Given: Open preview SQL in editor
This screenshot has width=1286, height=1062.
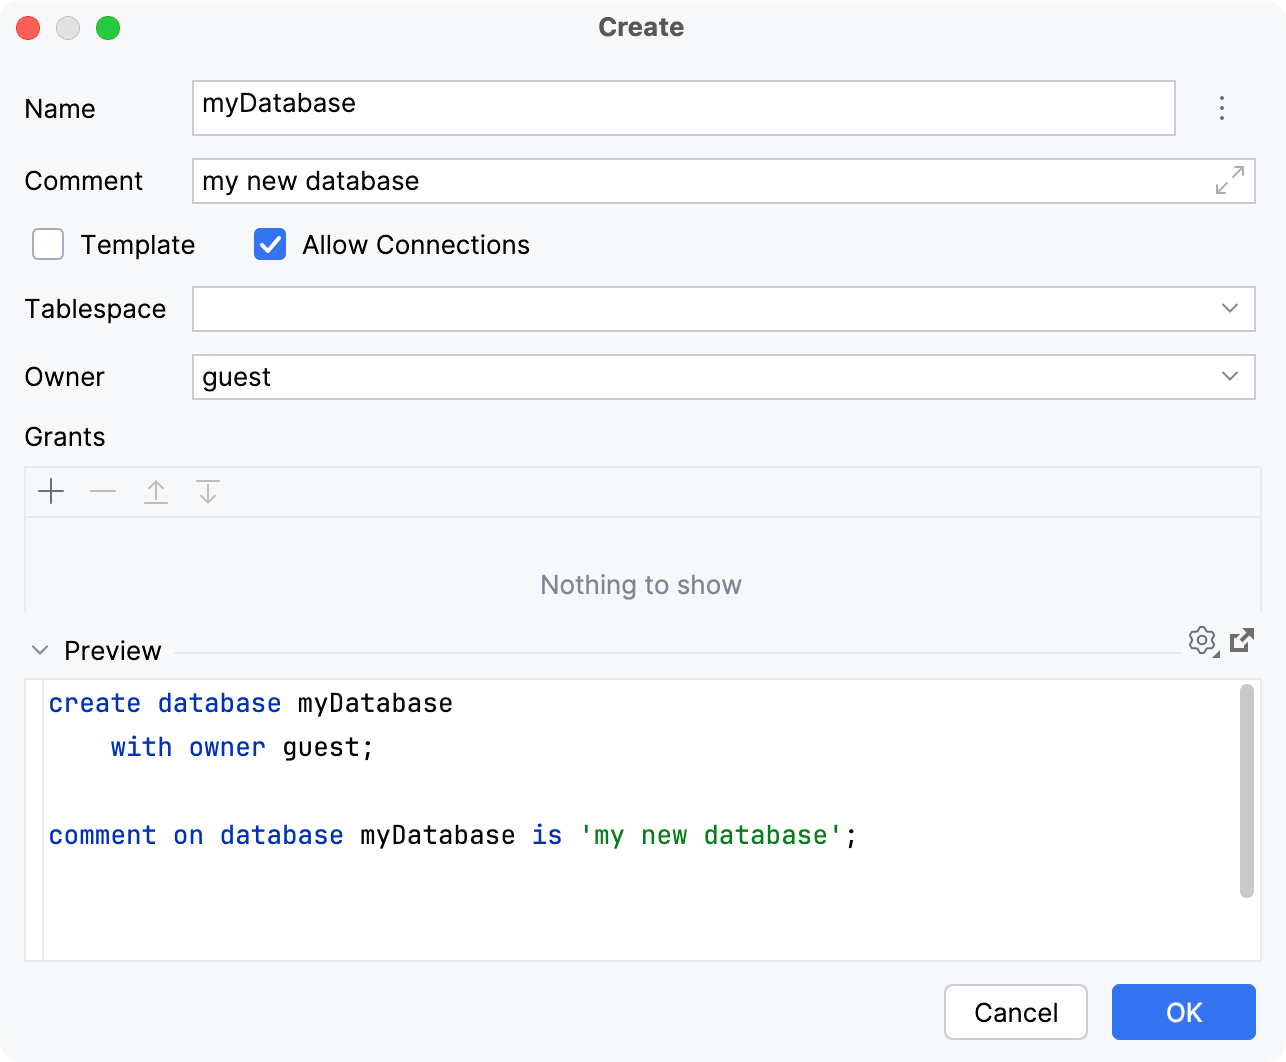Looking at the screenshot, I should pyautogui.click(x=1241, y=641).
